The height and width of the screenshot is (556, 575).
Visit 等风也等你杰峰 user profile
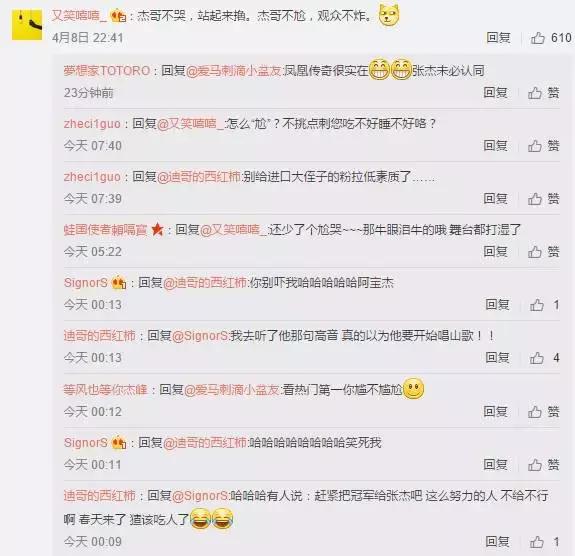pos(105,389)
